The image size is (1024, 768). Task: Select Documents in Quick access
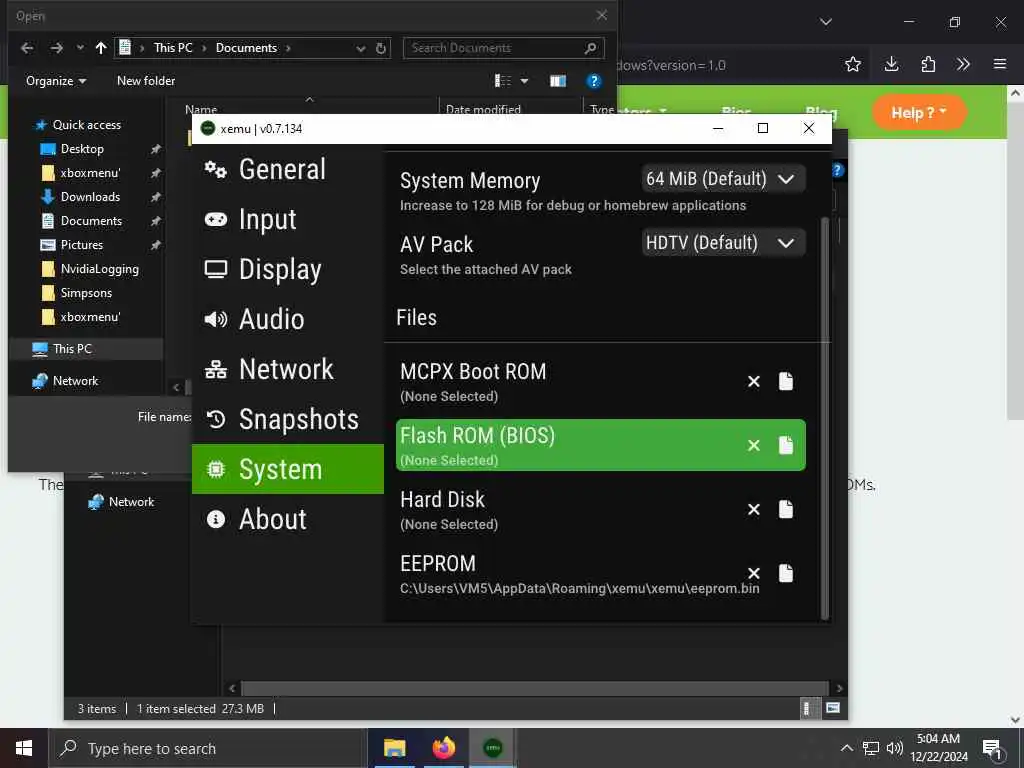[91, 221]
